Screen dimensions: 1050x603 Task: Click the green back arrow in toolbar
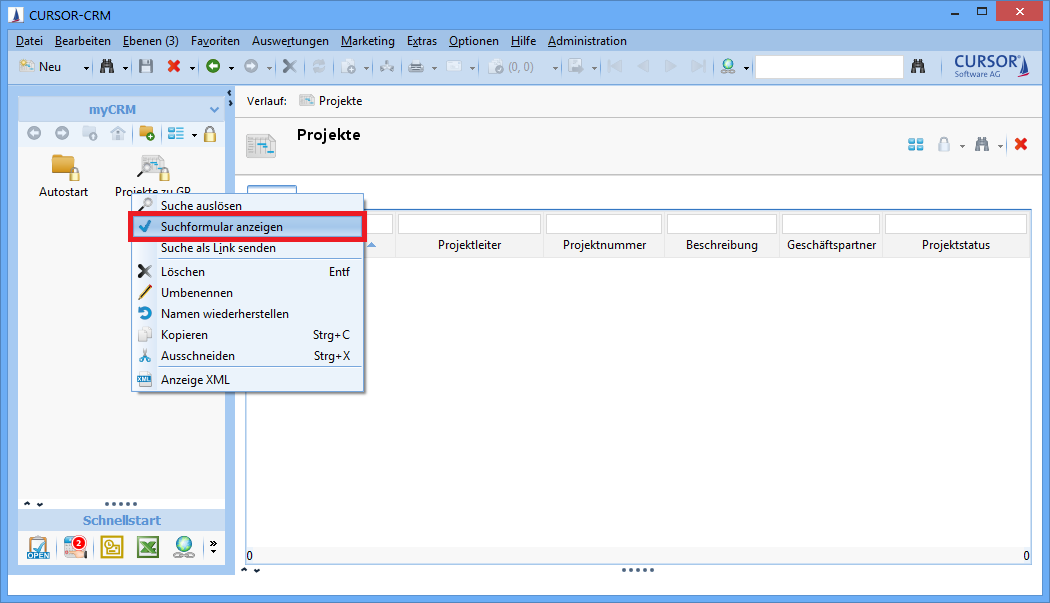212,67
